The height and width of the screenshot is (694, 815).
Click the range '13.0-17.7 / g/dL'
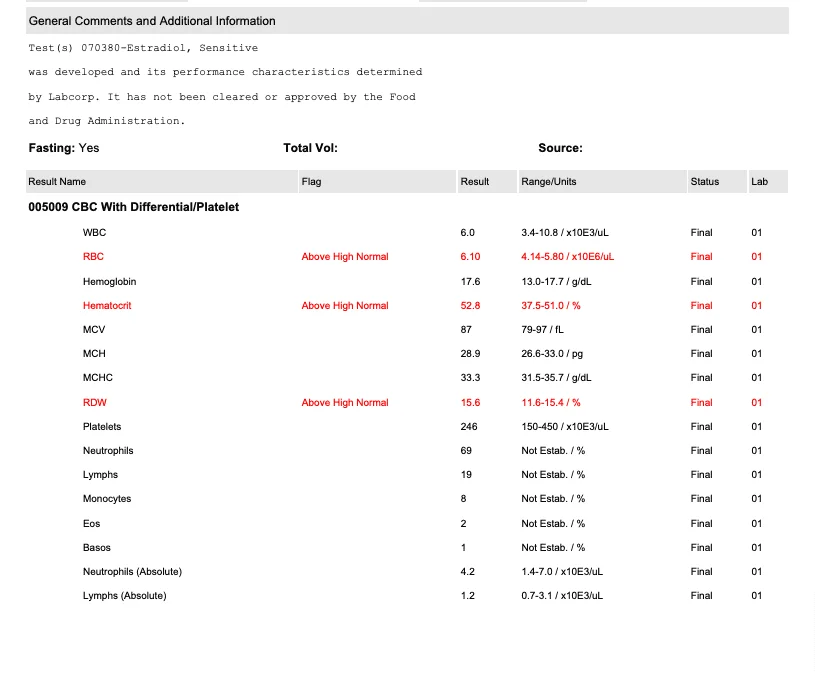556,281
